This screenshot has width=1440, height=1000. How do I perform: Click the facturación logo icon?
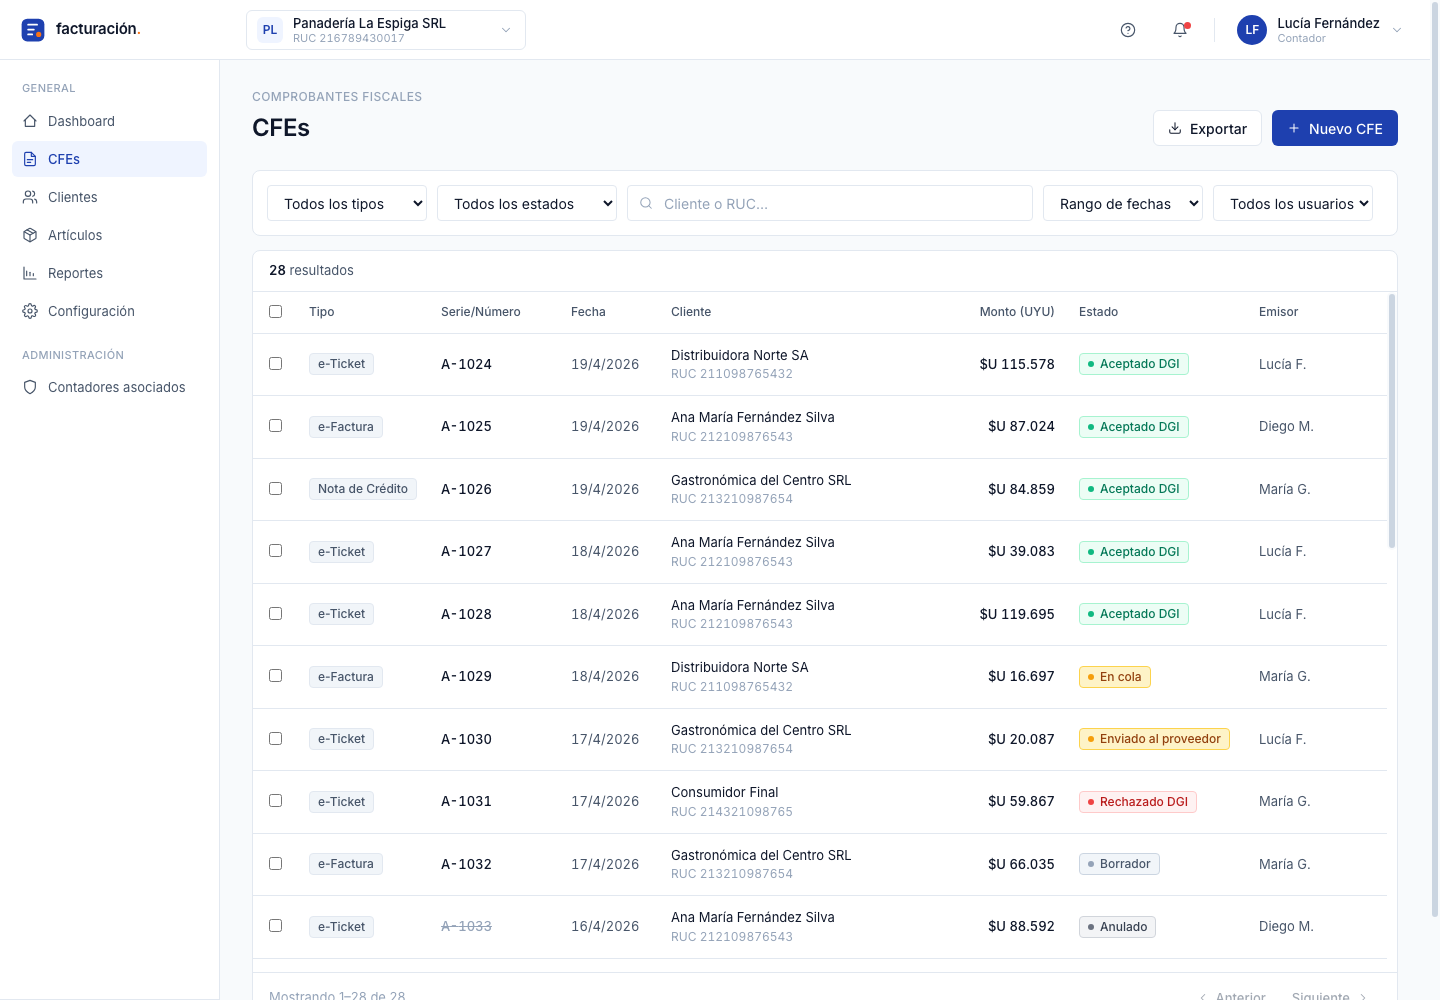[33, 30]
